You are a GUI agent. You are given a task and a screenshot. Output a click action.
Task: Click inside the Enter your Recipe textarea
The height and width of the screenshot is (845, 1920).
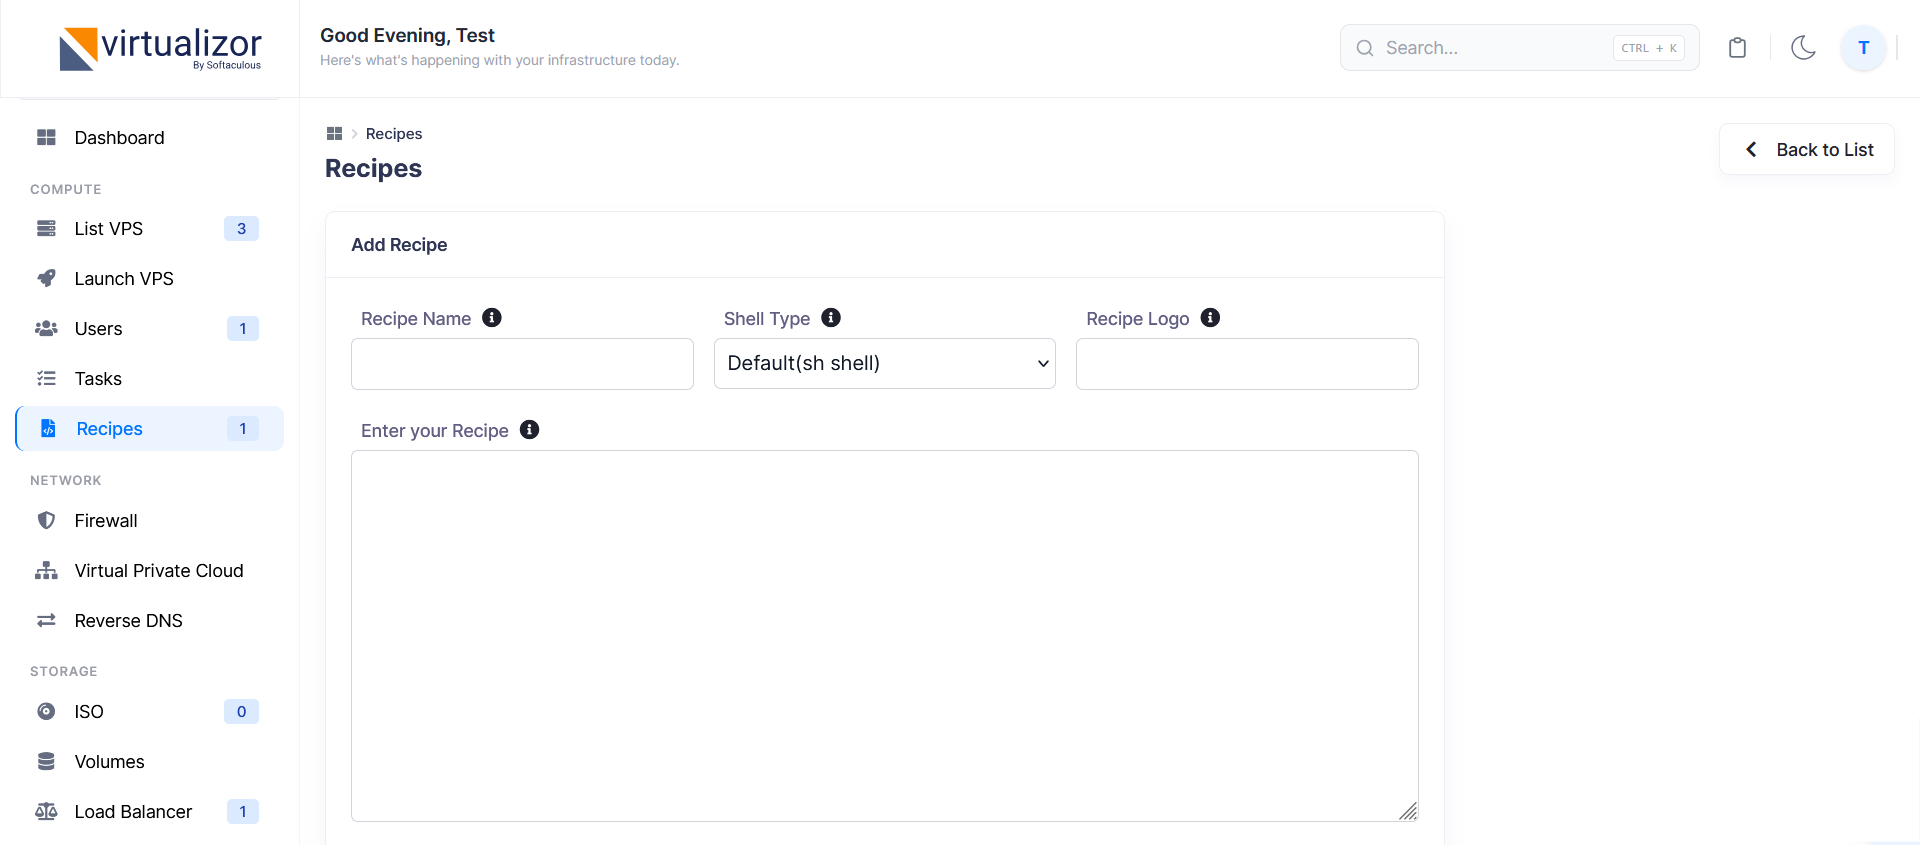coord(885,636)
